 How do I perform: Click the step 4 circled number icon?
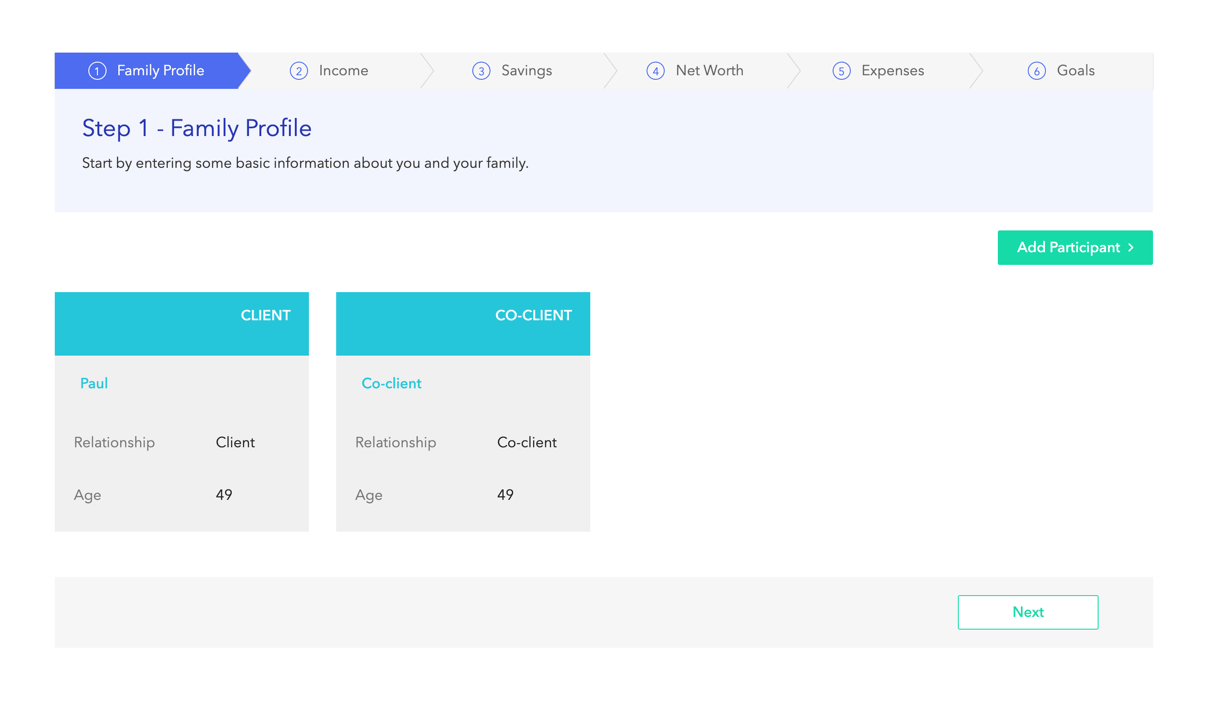click(x=655, y=71)
